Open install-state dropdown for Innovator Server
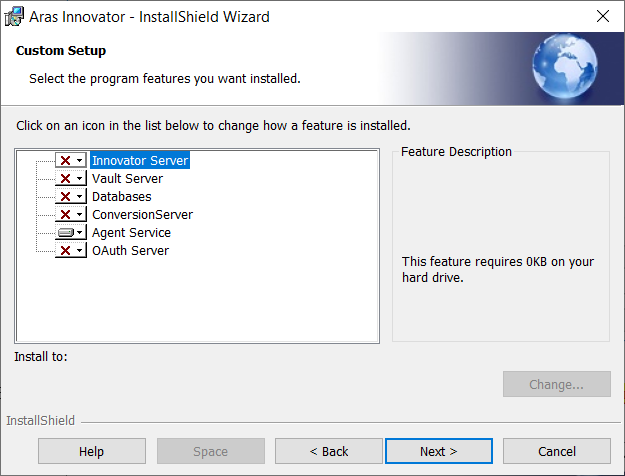 71,160
